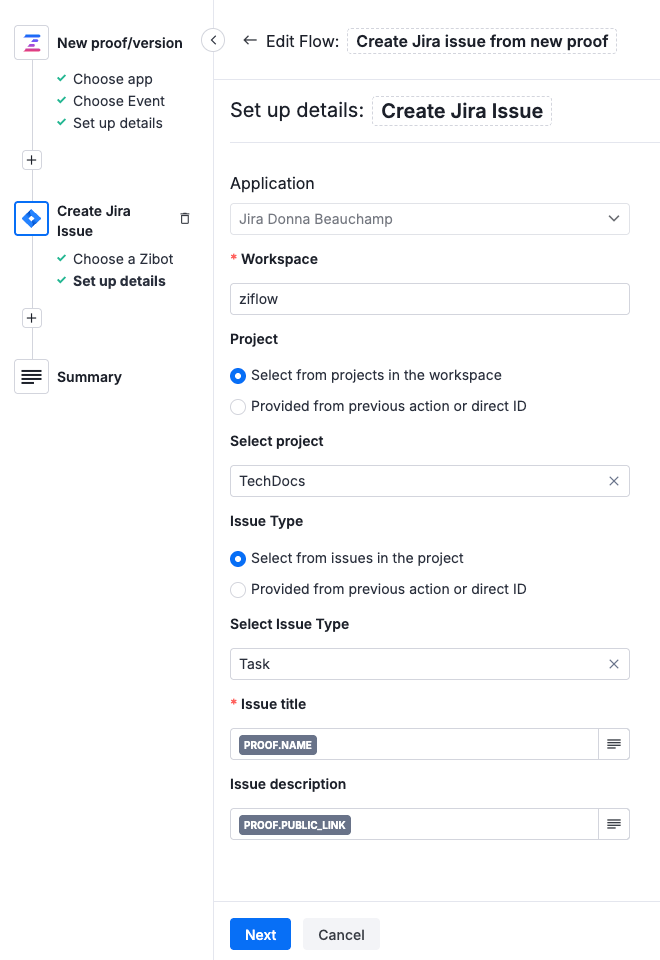The height and width of the screenshot is (960, 660).
Task: Delete the Create Jira Issue step via trash icon
Action: point(185,218)
